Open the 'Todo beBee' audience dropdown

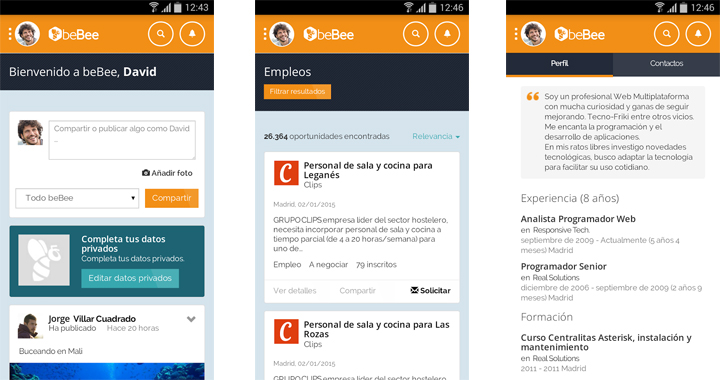pyautogui.click(x=77, y=198)
